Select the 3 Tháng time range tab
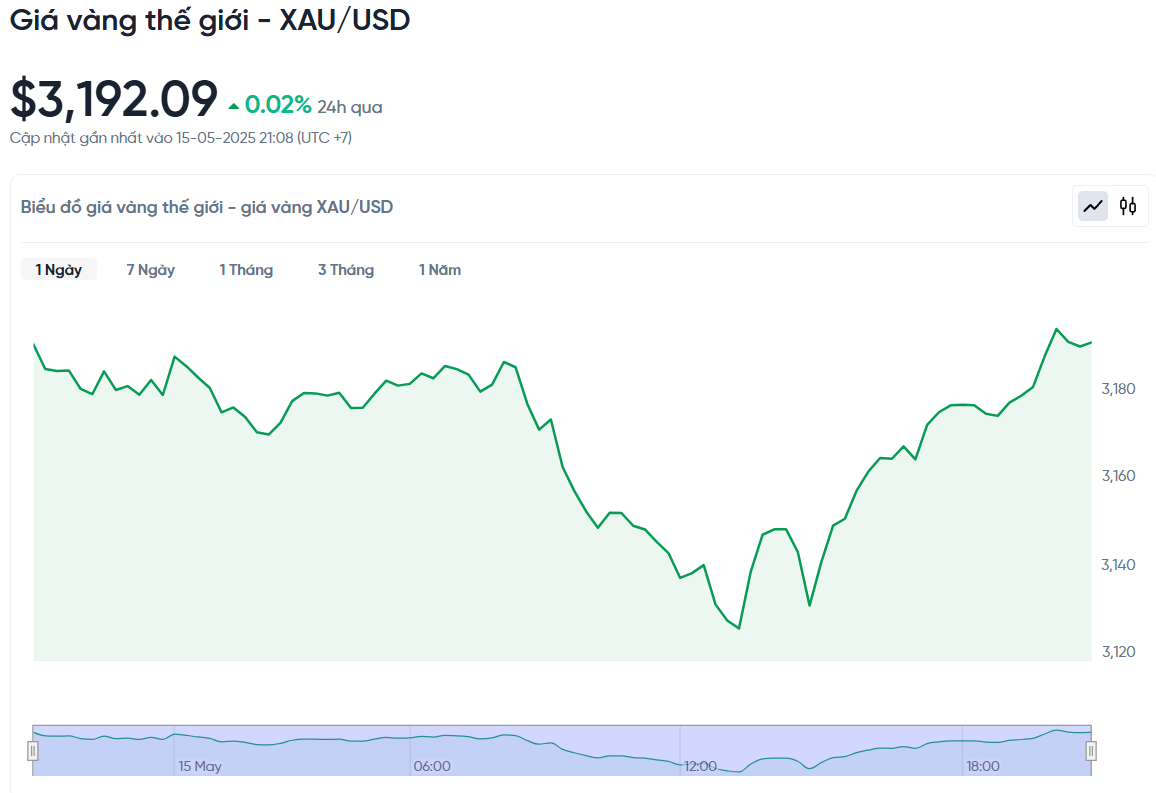1156x793 pixels. (x=346, y=270)
